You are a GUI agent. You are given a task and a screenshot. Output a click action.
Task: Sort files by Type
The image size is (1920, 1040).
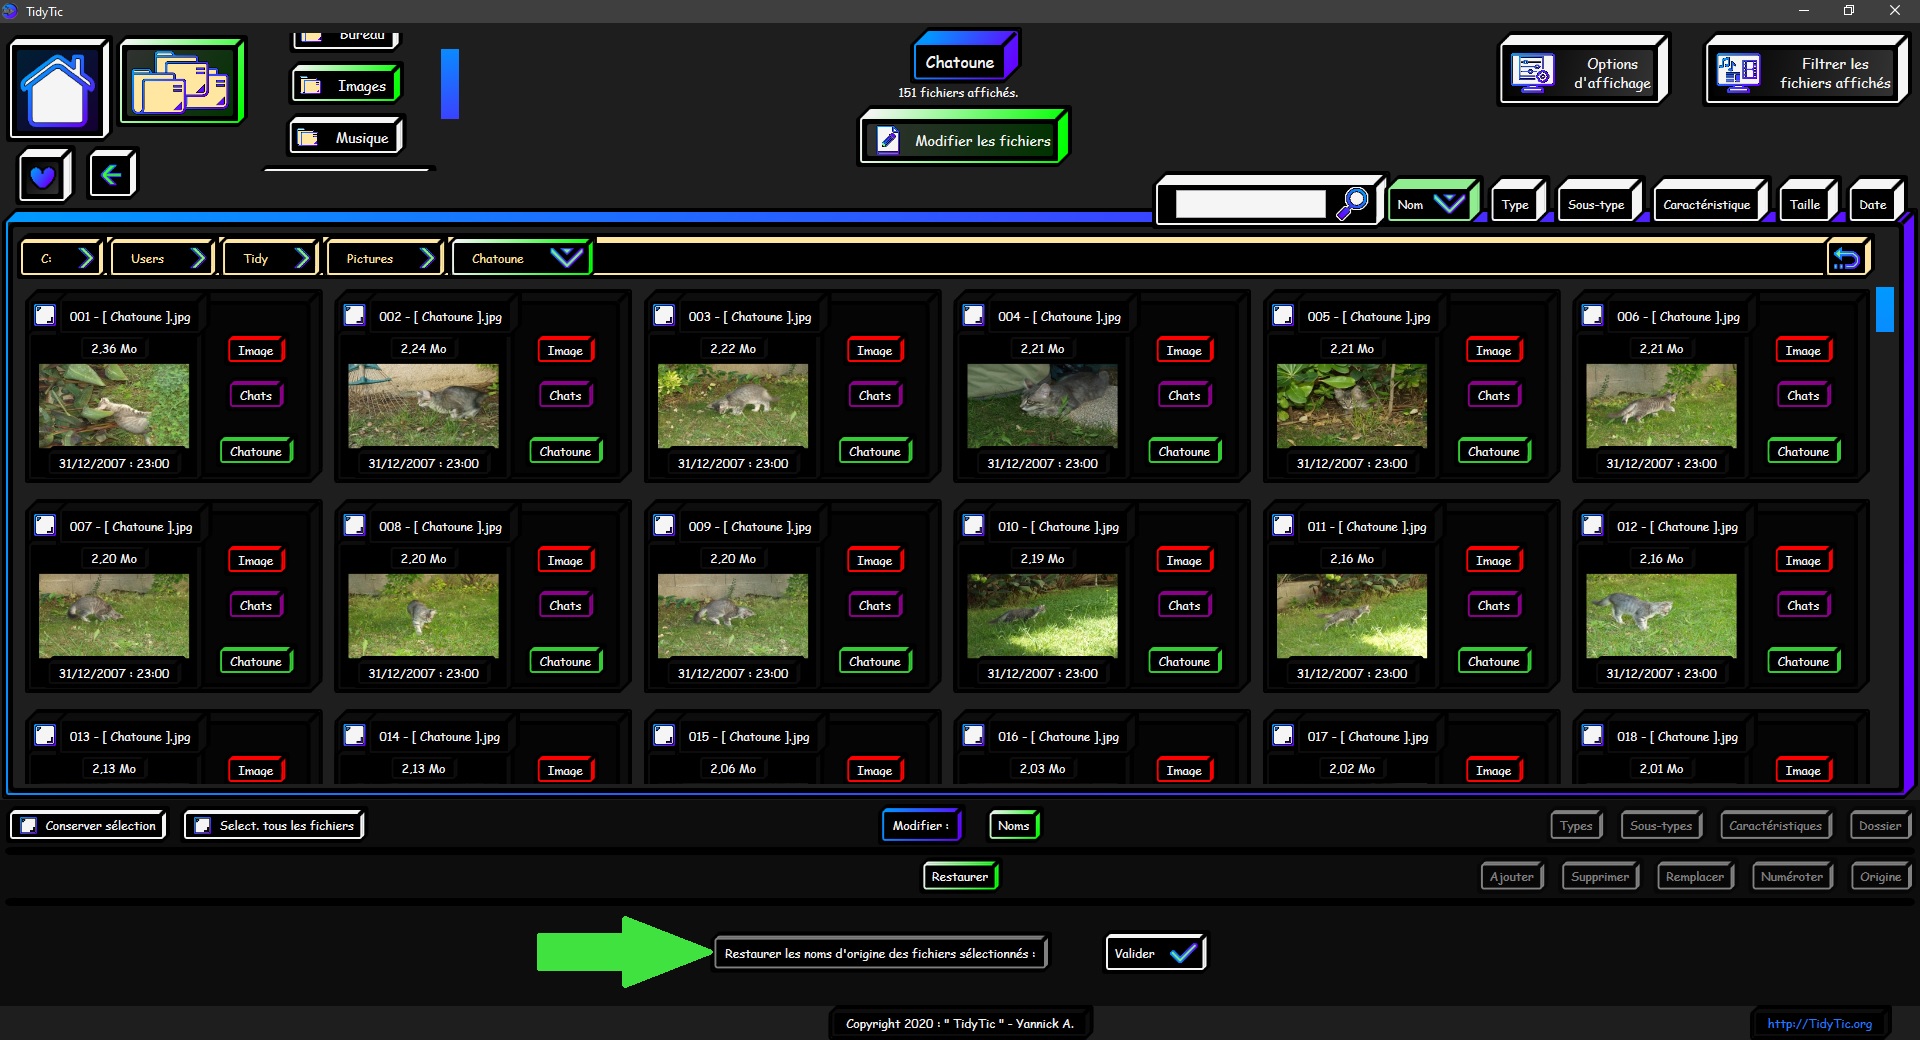[x=1517, y=204]
